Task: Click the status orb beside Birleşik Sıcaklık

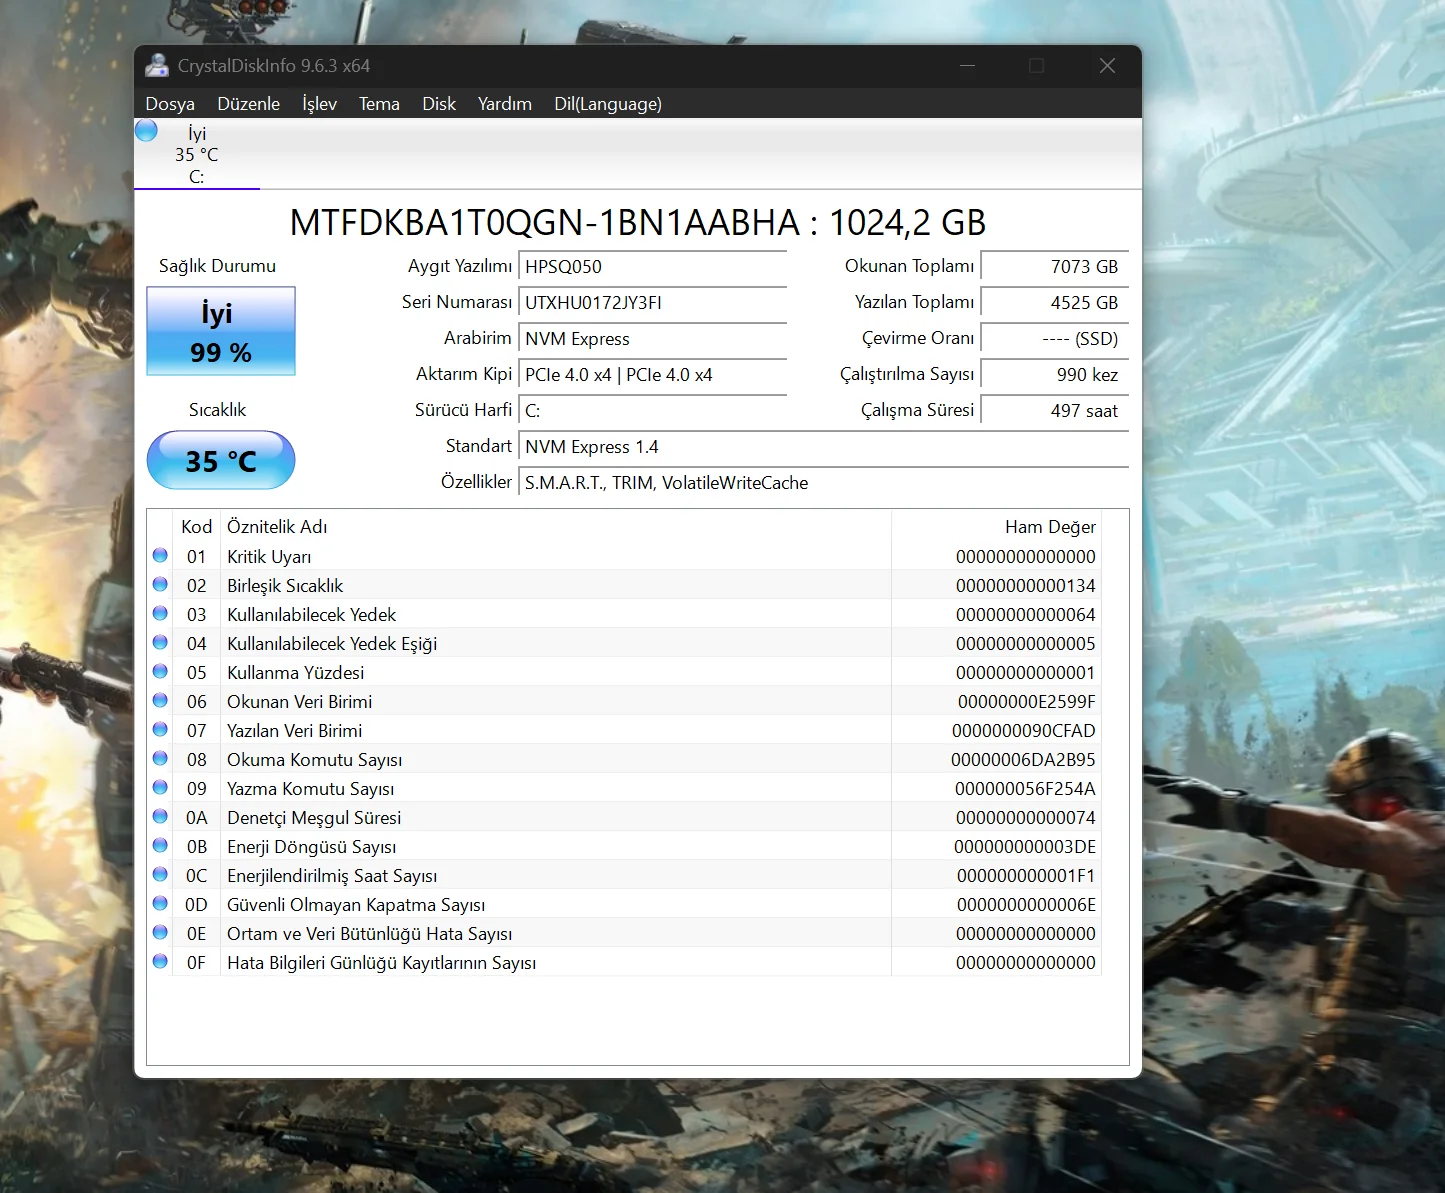Action: [160, 585]
